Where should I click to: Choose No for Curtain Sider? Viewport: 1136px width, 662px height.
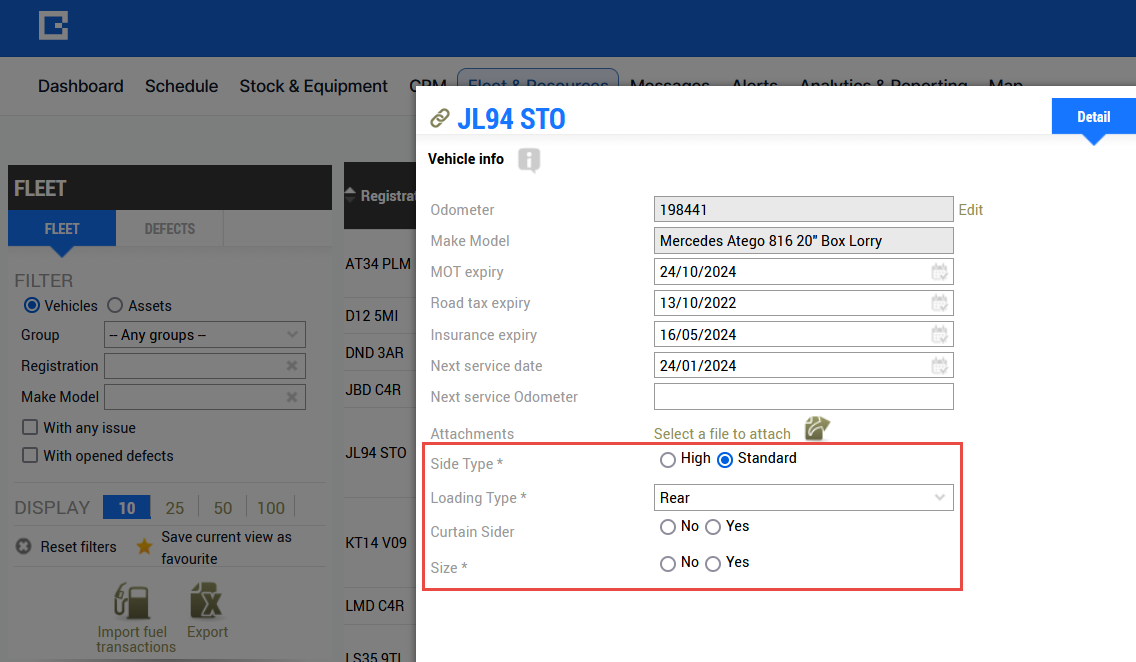click(668, 527)
